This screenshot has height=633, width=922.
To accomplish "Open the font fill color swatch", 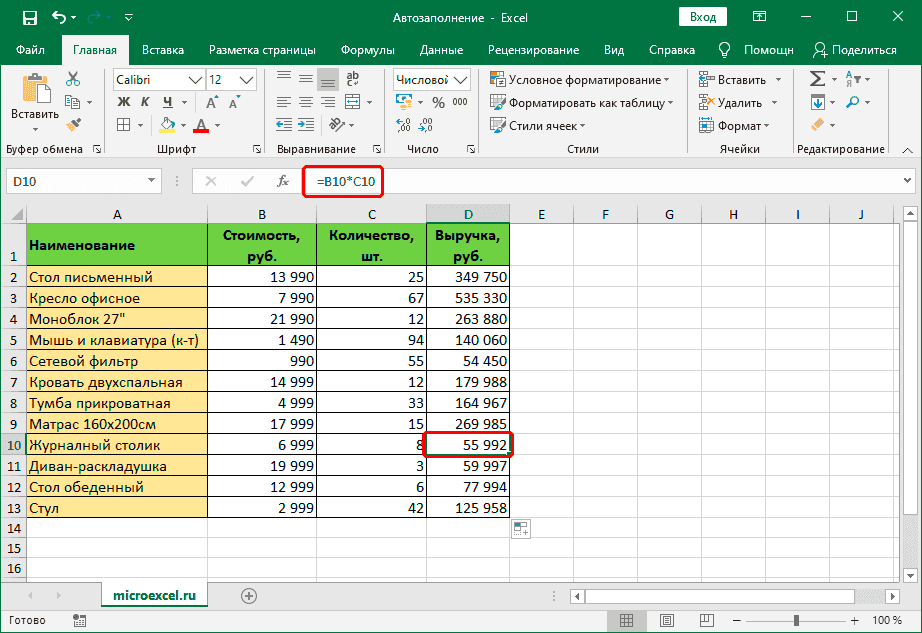I will [x=167, y=124].
